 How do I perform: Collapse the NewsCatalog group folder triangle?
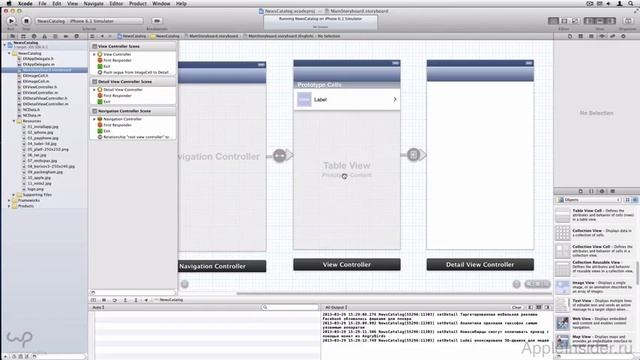click(9, 53)
